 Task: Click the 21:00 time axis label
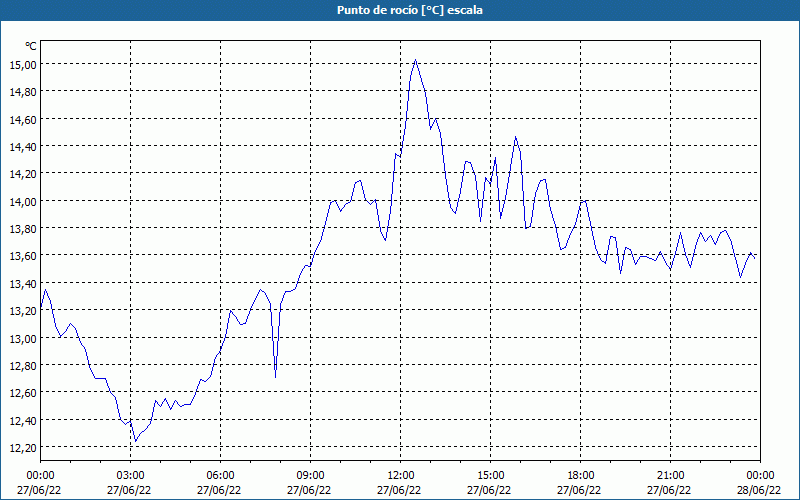pos(670,476)
